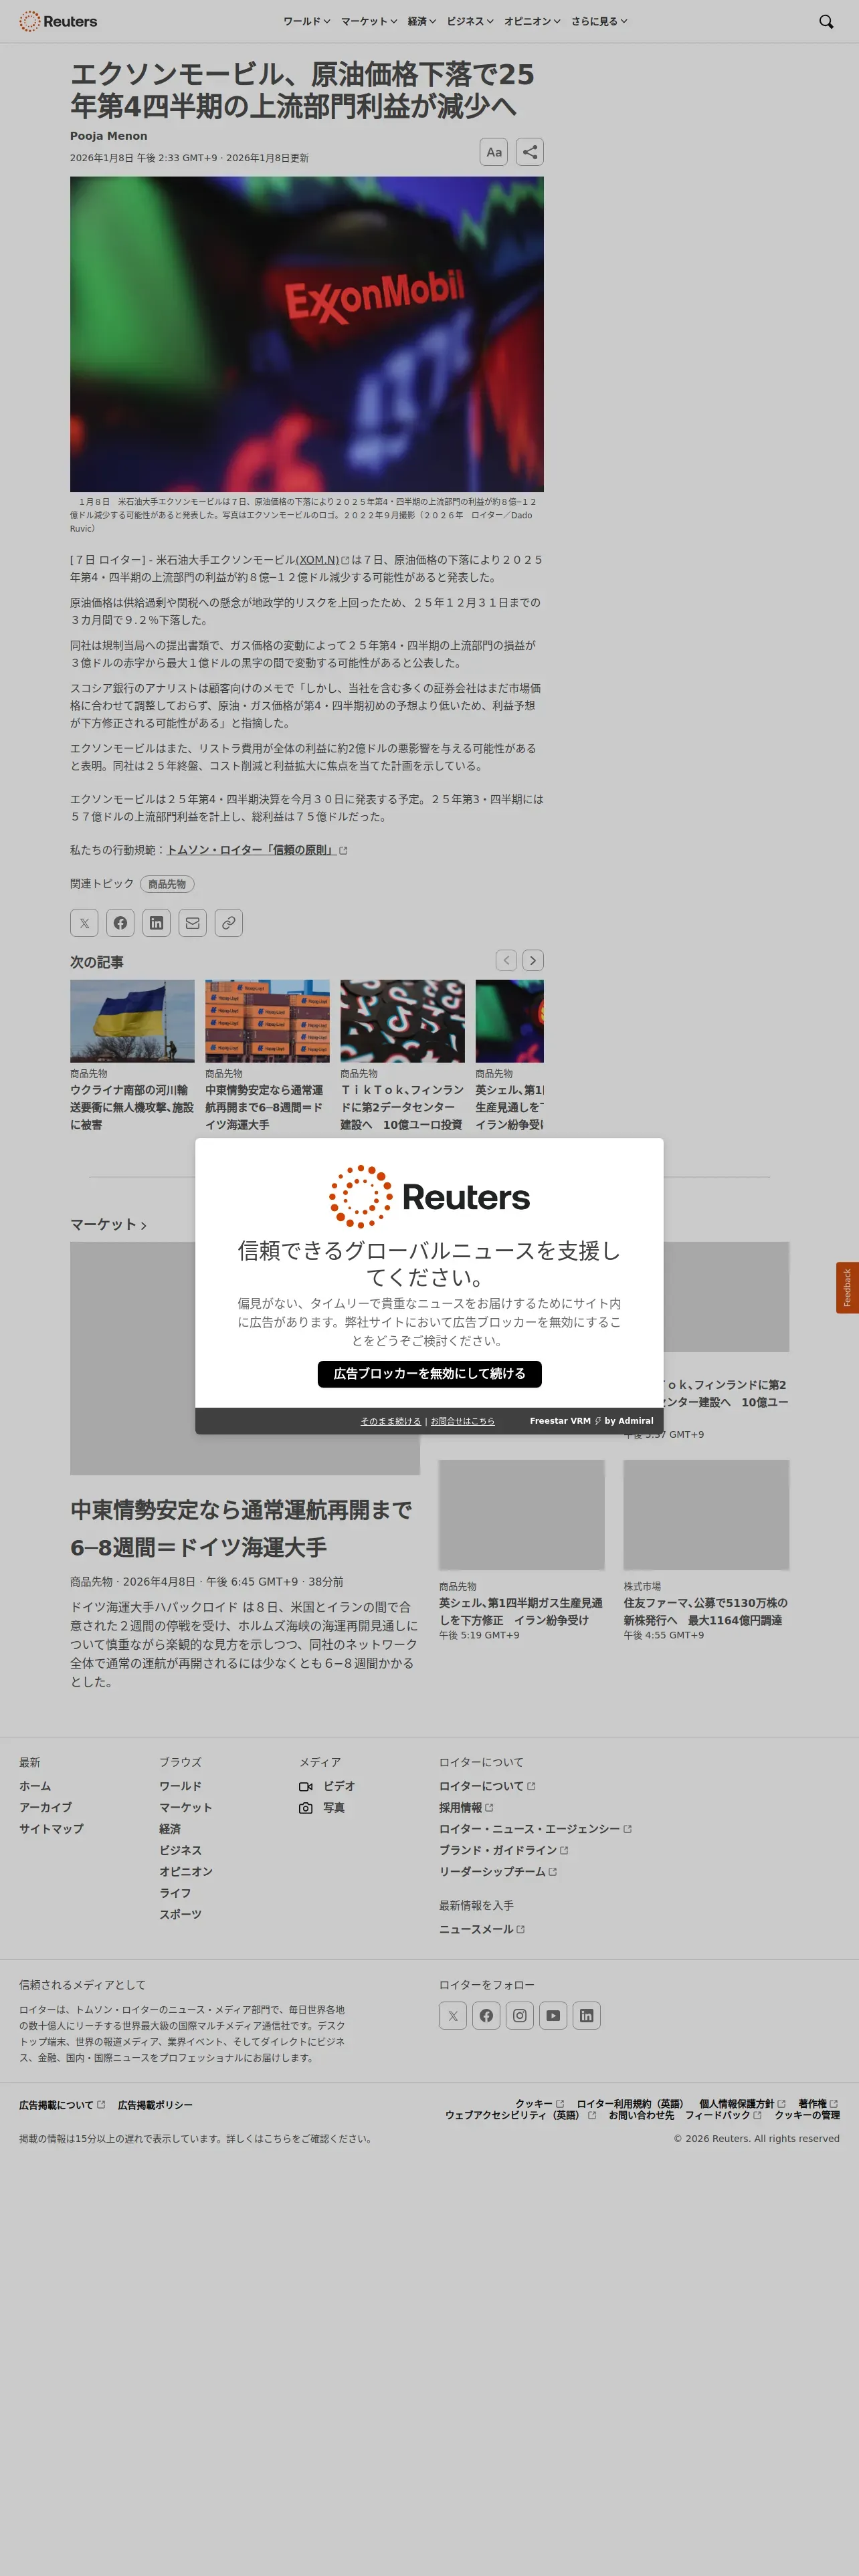Viewport: 859px width, 2576px height.
Task: Open the 英シェル、第1四半期ガス生産見通し article in マーケット
Action: click(521, 1611)
